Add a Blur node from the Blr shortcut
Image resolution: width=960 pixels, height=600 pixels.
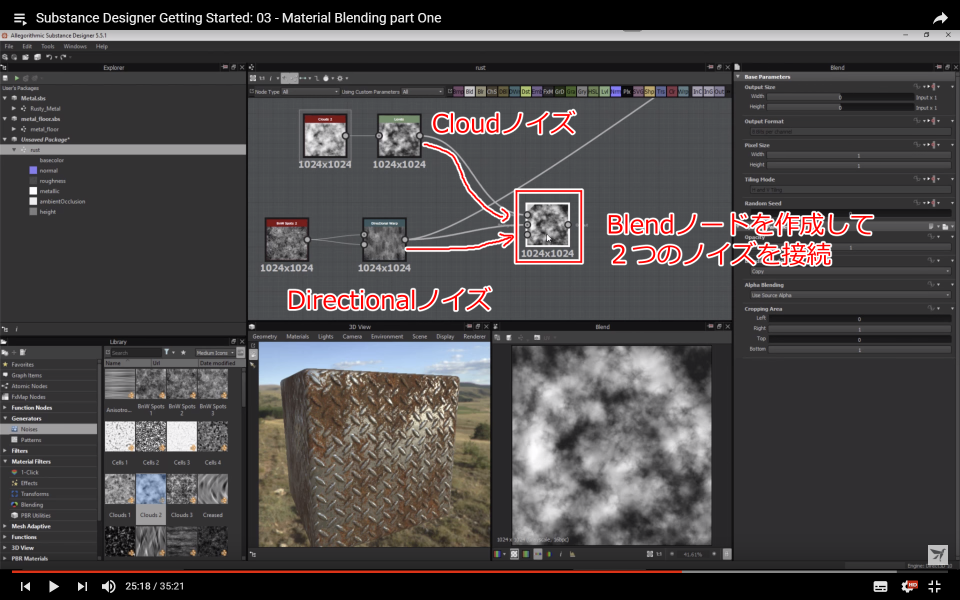tap(481, 92)
